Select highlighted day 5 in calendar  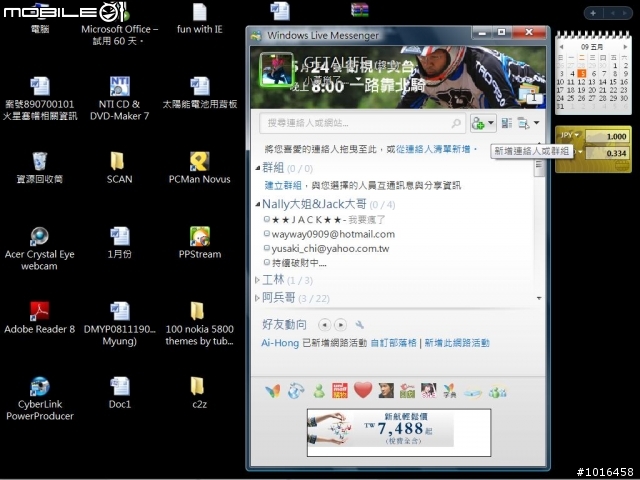pyautogui.click(x=582, y=73)
